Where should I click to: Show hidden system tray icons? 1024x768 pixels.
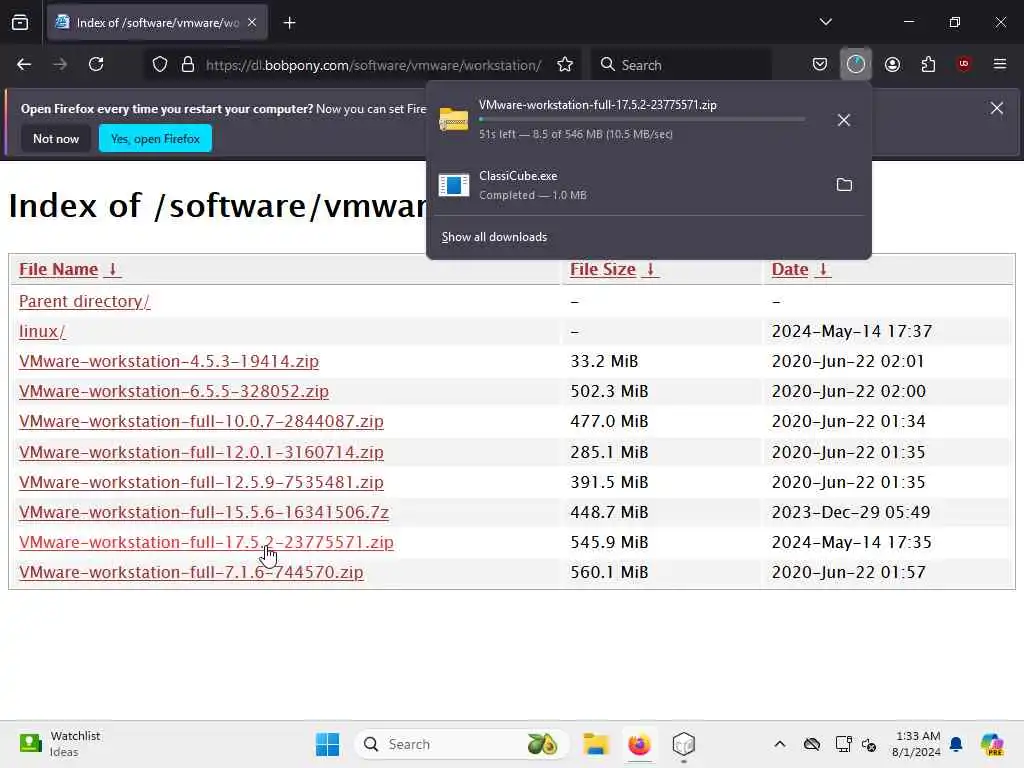779,744
